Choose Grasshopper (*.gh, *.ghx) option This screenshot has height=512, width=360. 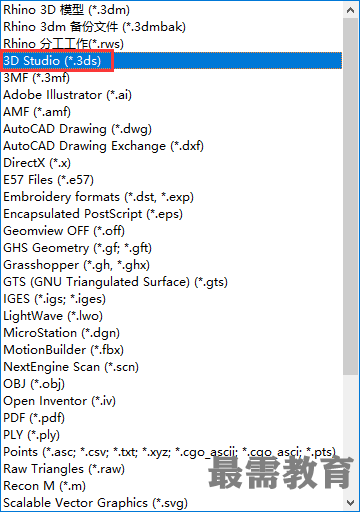(x=172, y=265)
